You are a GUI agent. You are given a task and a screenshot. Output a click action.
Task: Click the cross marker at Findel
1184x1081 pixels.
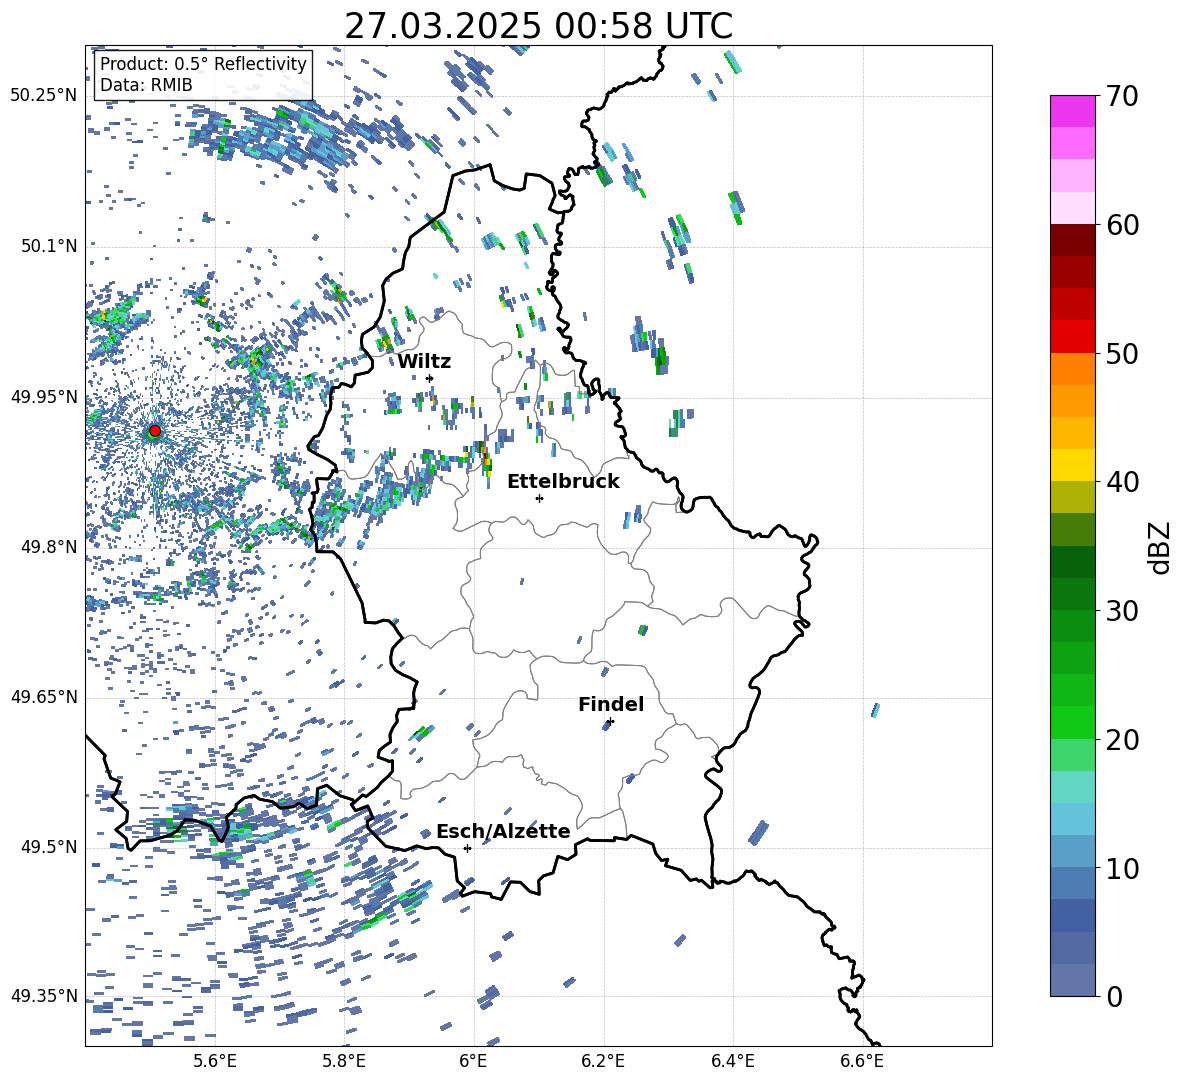pyautogui.click(x=610, y=722)
